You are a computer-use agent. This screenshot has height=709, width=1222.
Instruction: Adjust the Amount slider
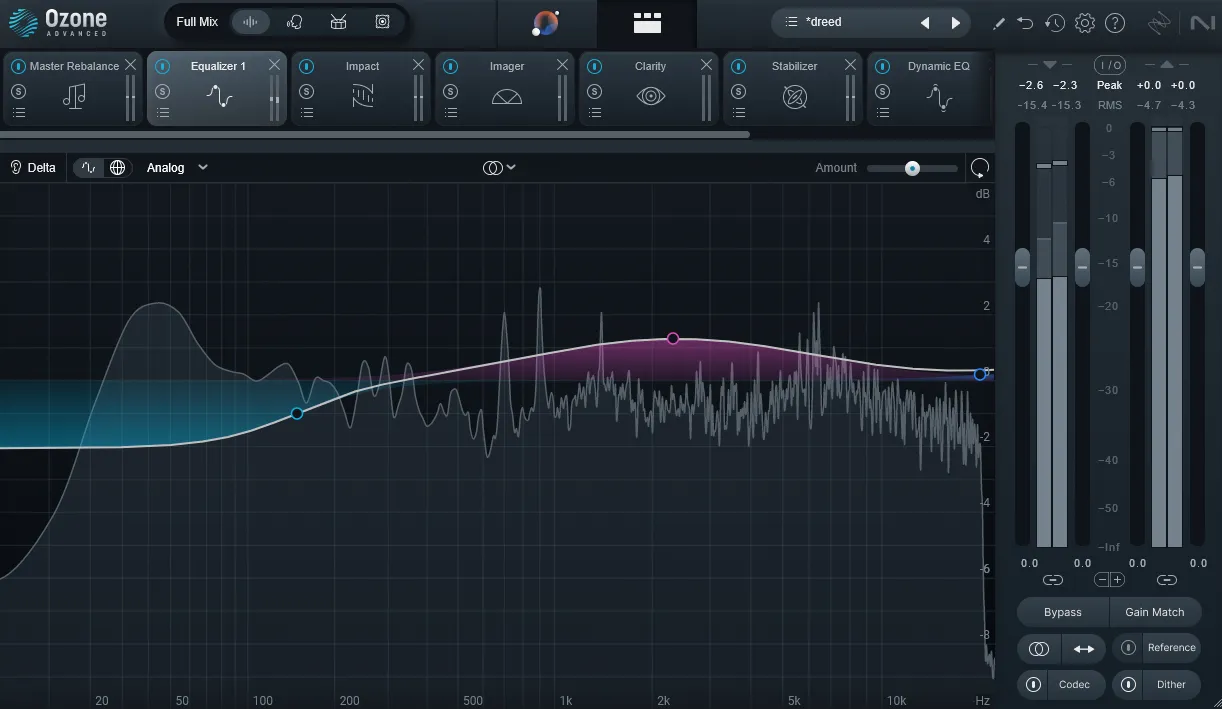click(912, 168)
